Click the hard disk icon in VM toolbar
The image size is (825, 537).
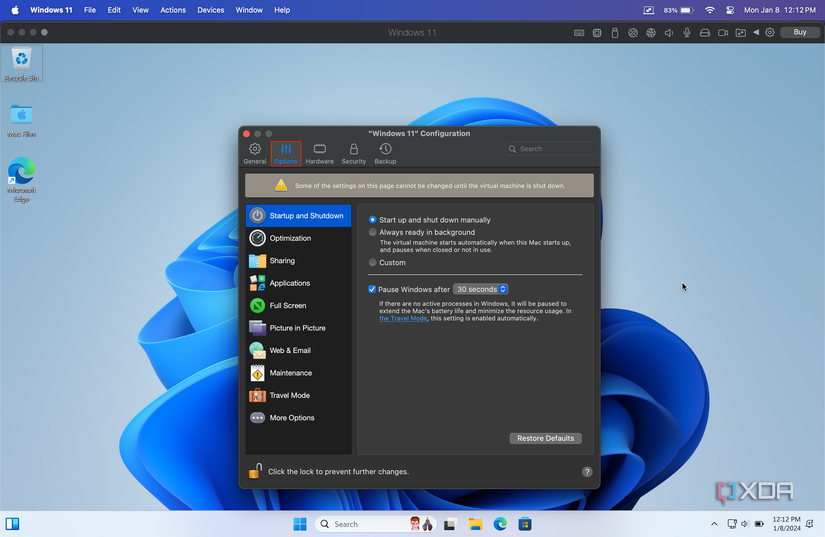(705, 33)
